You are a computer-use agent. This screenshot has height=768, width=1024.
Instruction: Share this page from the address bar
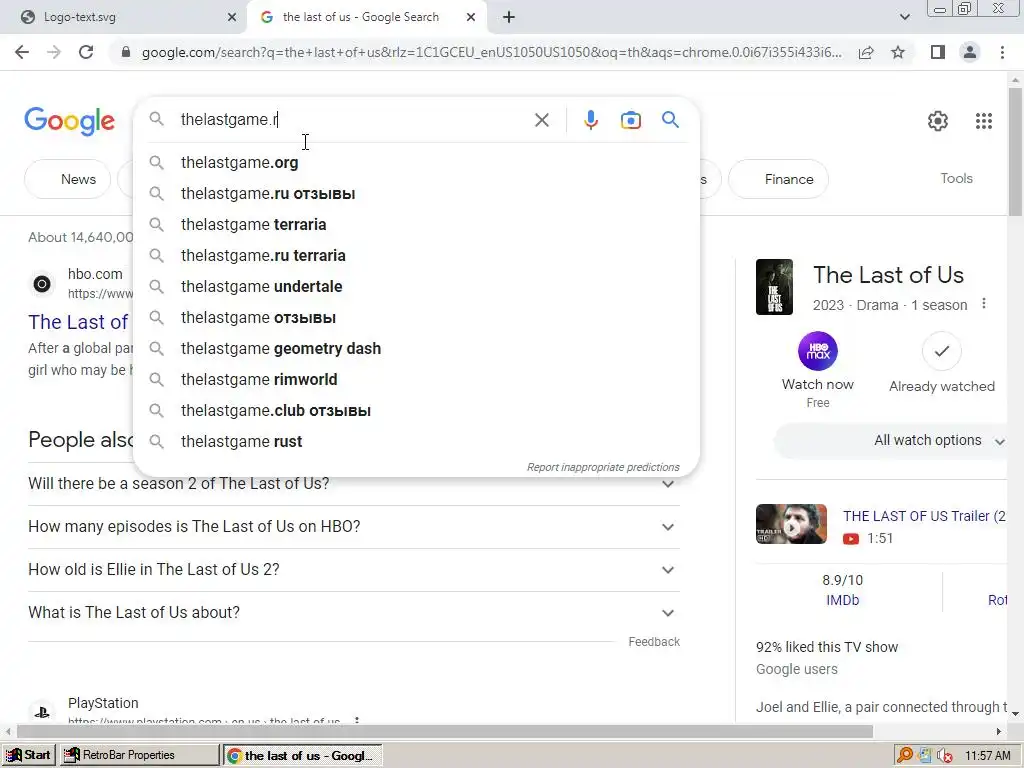(866, 52)
